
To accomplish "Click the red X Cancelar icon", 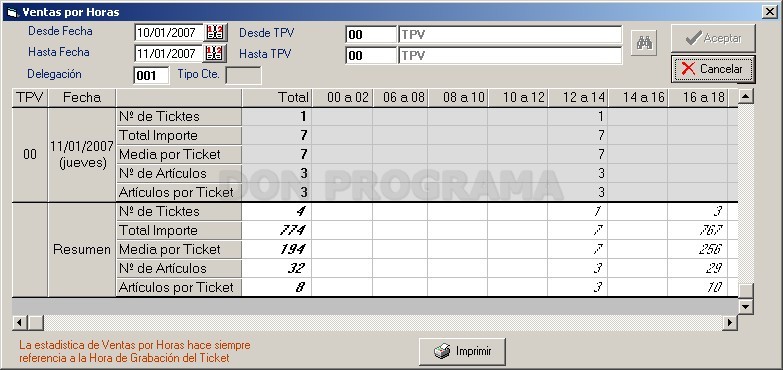I will [688, 69].
